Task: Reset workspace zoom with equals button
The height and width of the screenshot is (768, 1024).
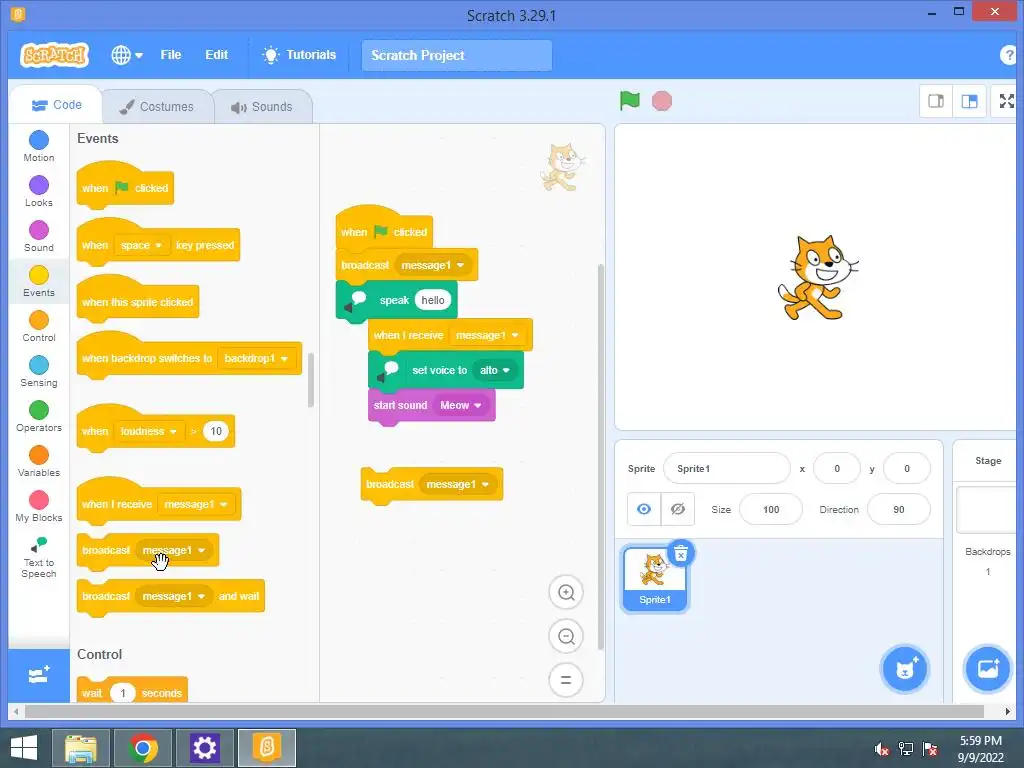Action: [x=566, y=680]
